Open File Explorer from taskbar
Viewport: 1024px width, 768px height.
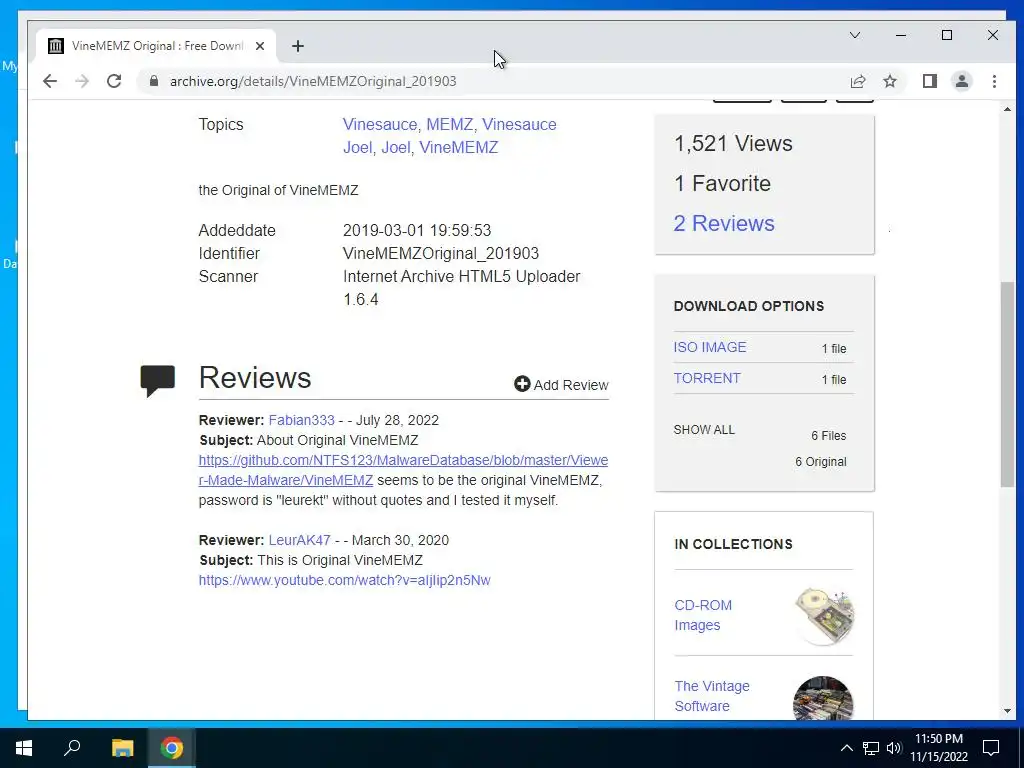click(x=122, y=748)
